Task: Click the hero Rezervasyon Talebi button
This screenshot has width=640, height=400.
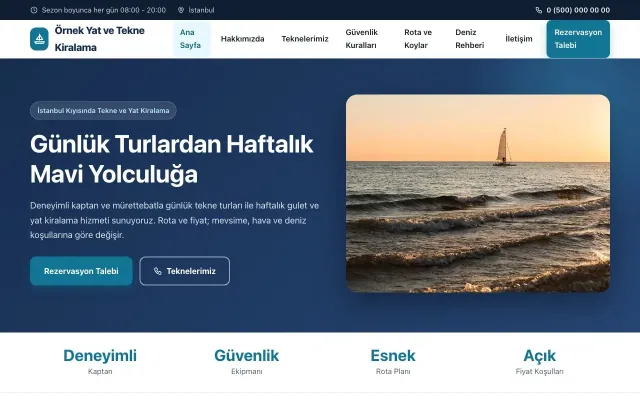Action: tap(81, 271)
